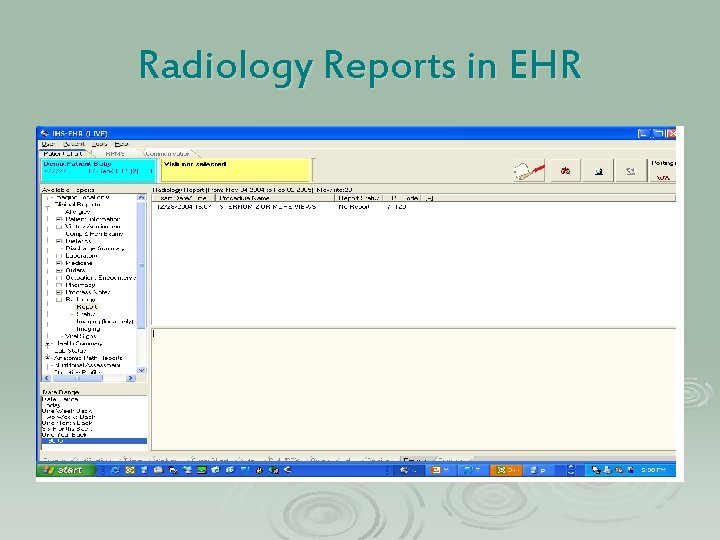Screen dimensions: 720x540
Task: Click the highlighted Two Years date range
Action: pos(94,441)
